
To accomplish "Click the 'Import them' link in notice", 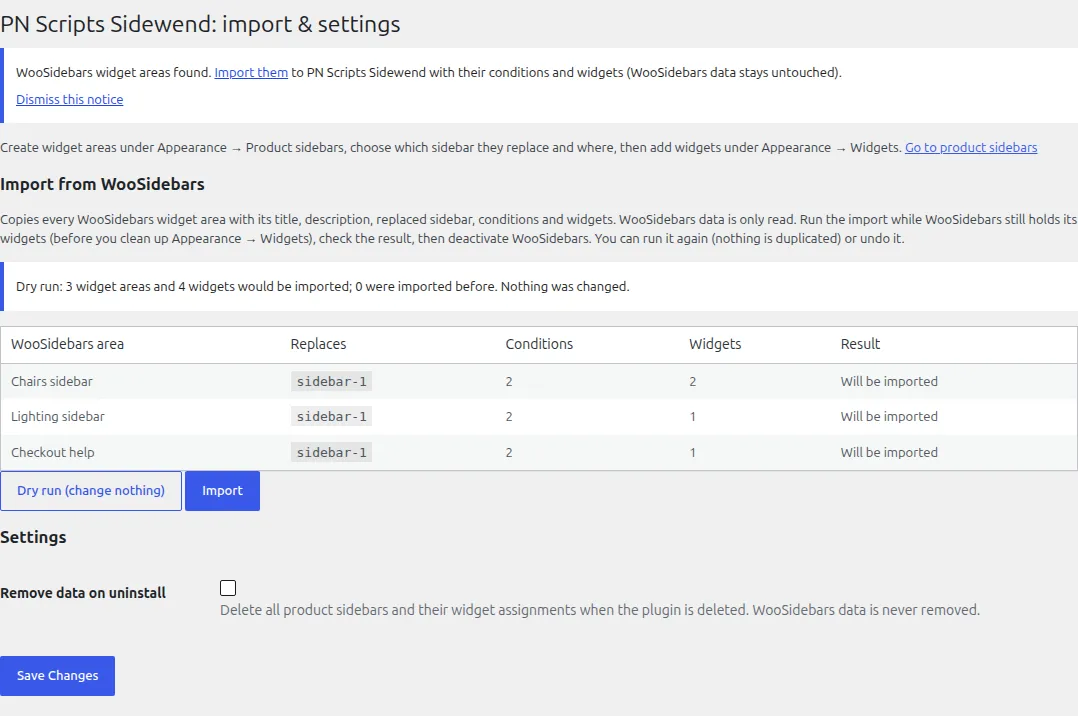I will click(251, 72).
